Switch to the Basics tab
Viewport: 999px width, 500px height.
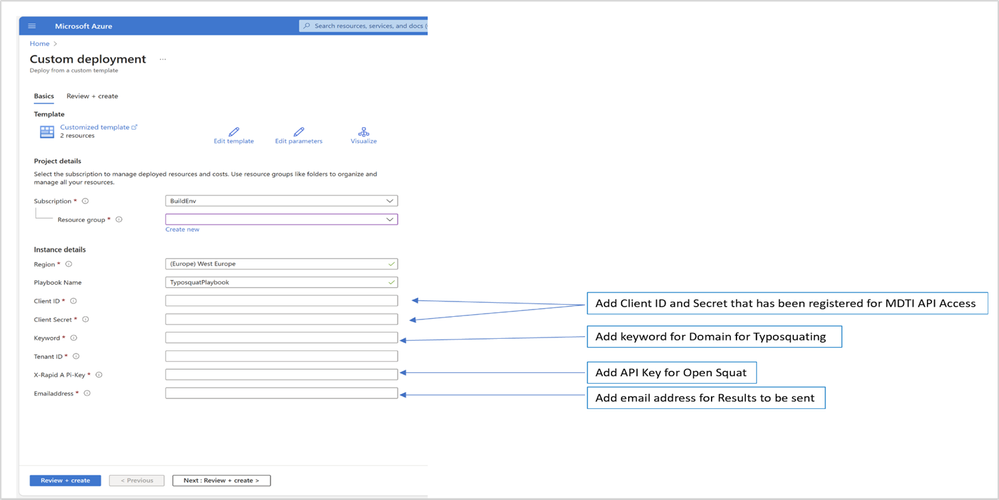click(x=44, y=96)
